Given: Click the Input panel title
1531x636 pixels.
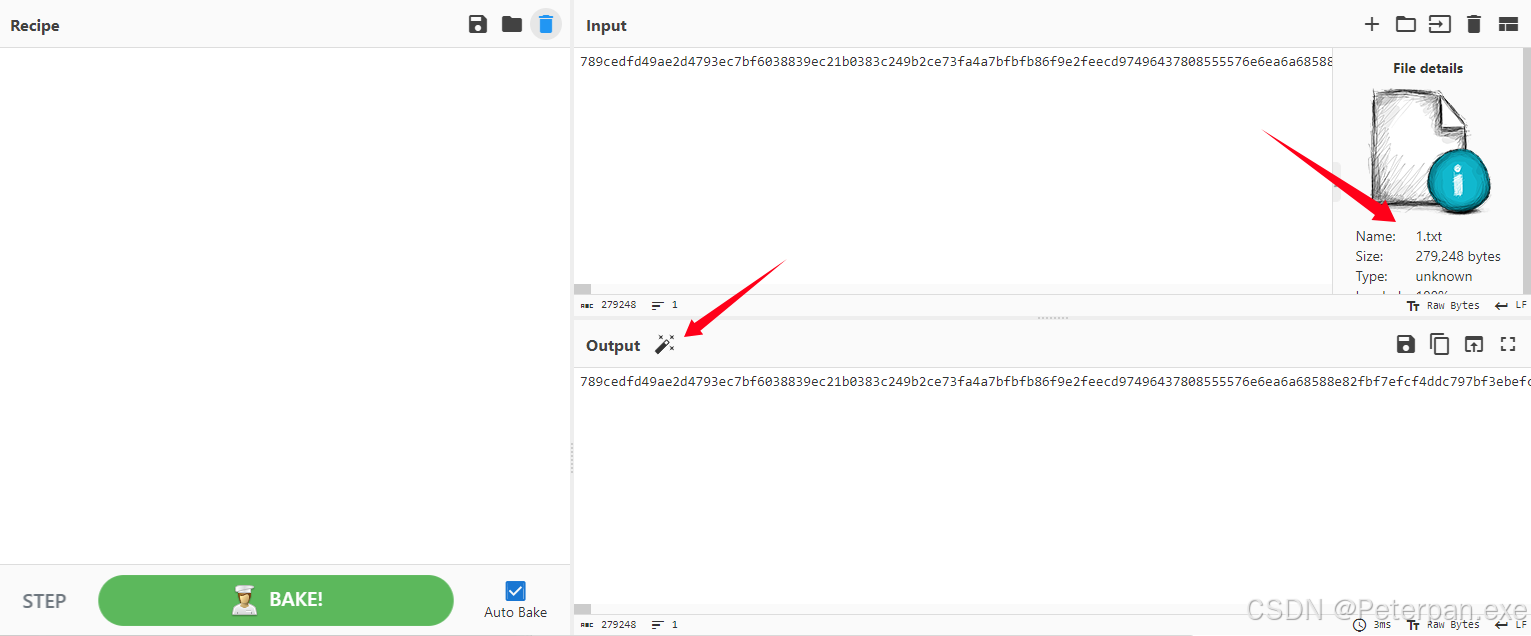Looking at the screenshot, I should click(x=607, y=26).
